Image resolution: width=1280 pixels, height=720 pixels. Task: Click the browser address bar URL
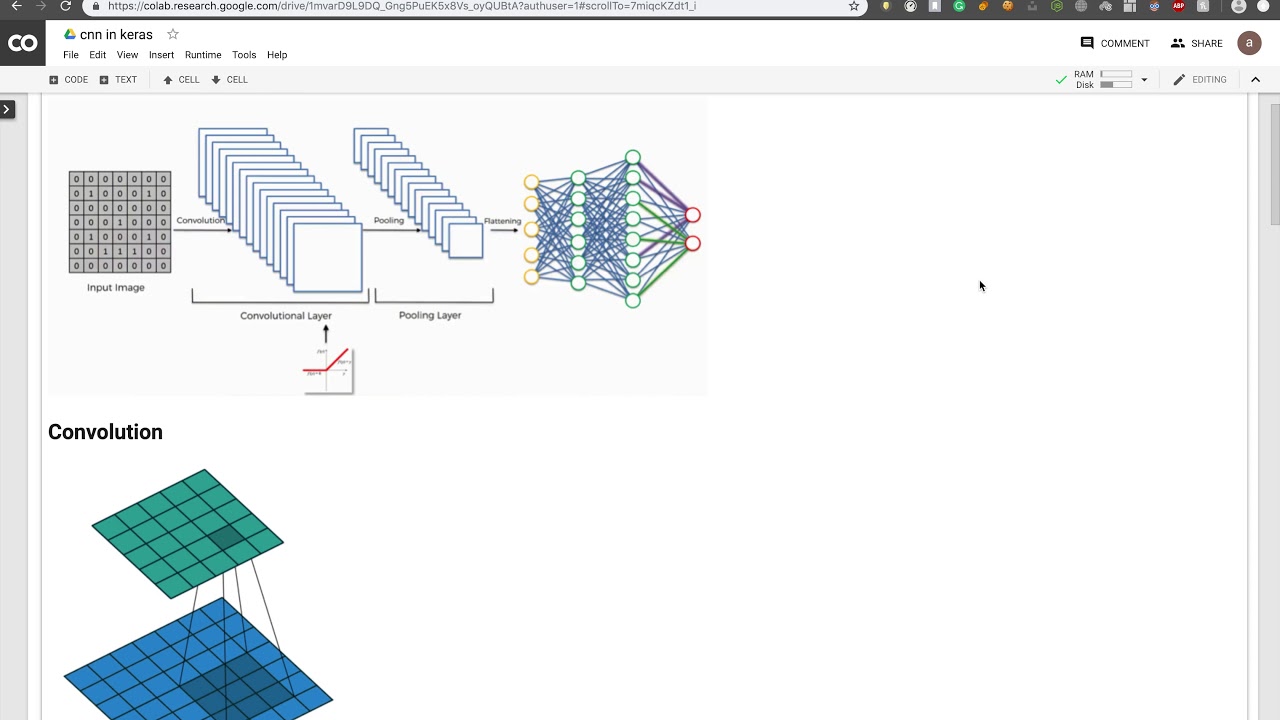pos(402,6)
